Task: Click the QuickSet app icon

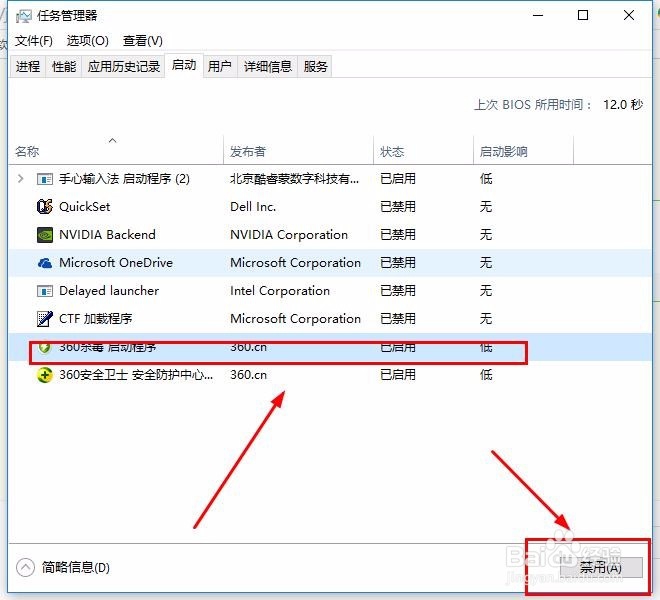Action: pos(45,207)
